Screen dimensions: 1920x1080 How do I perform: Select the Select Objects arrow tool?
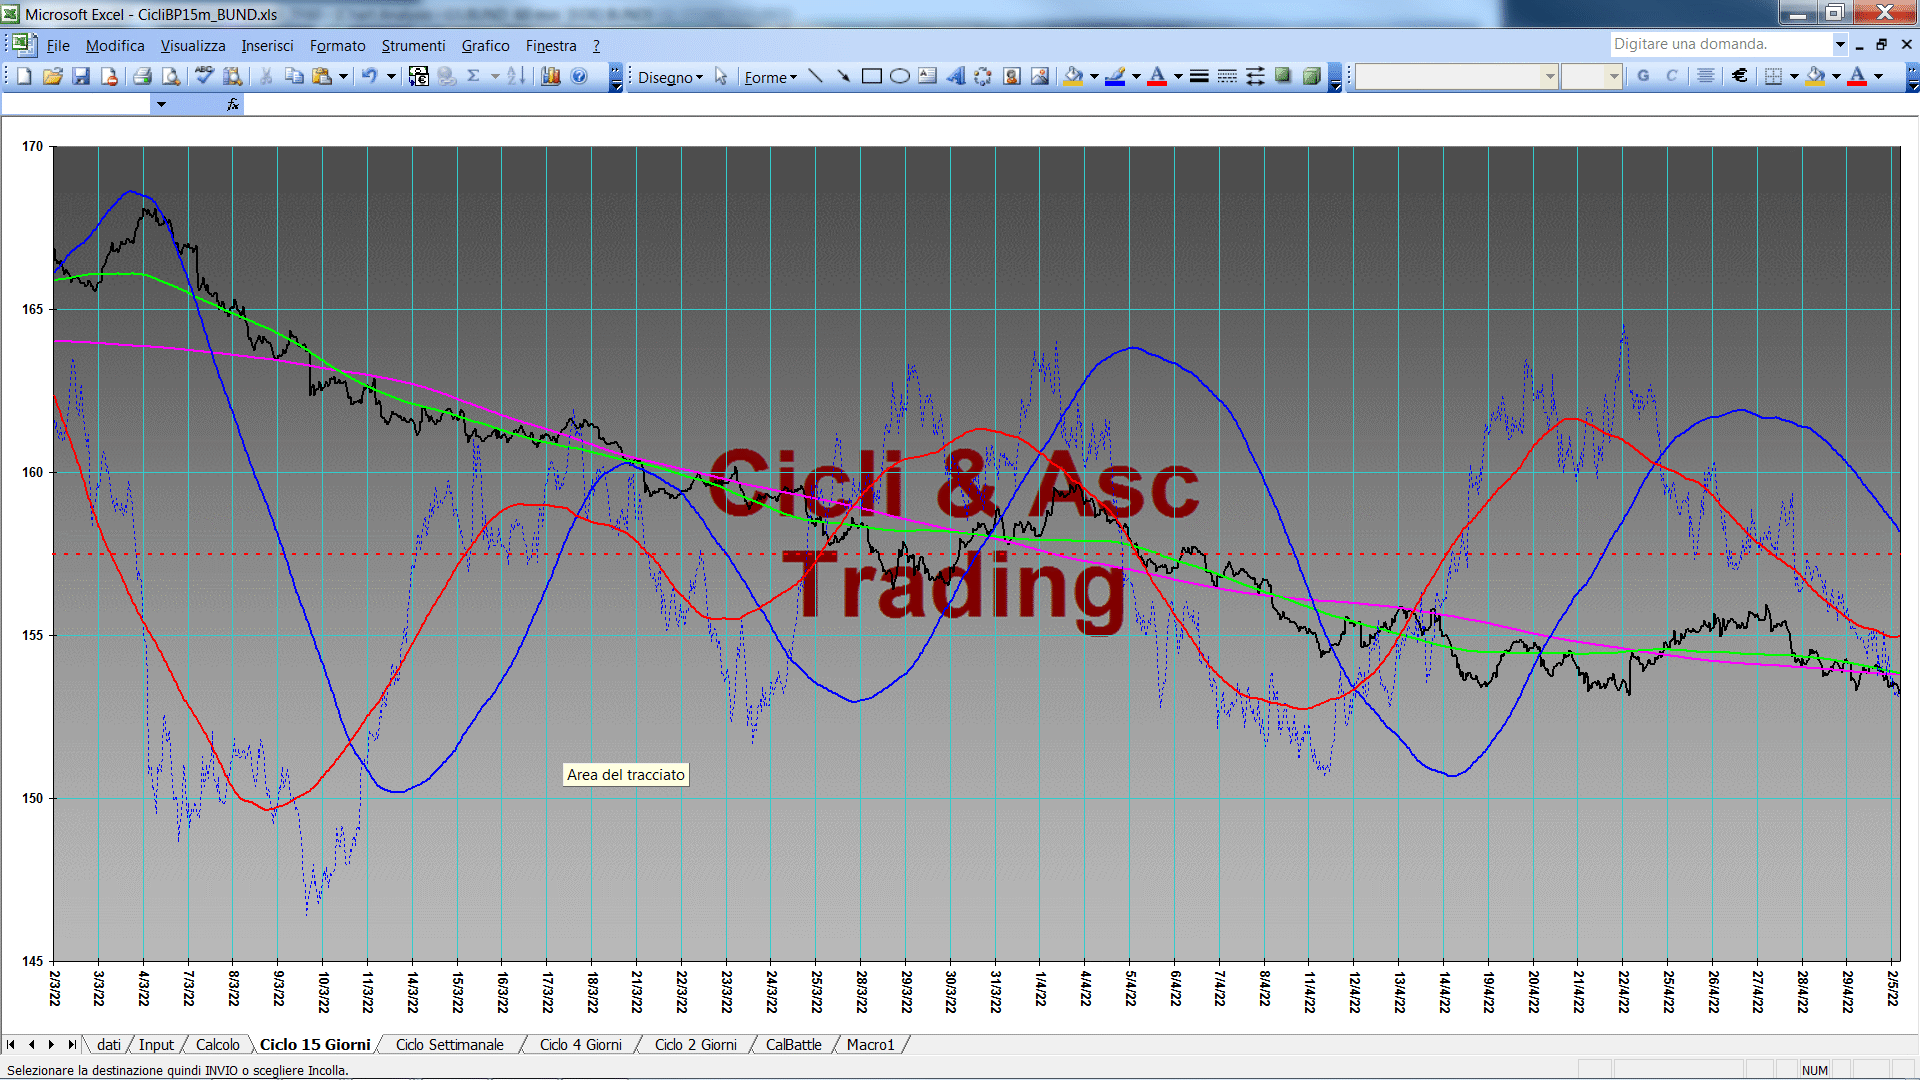721,76
